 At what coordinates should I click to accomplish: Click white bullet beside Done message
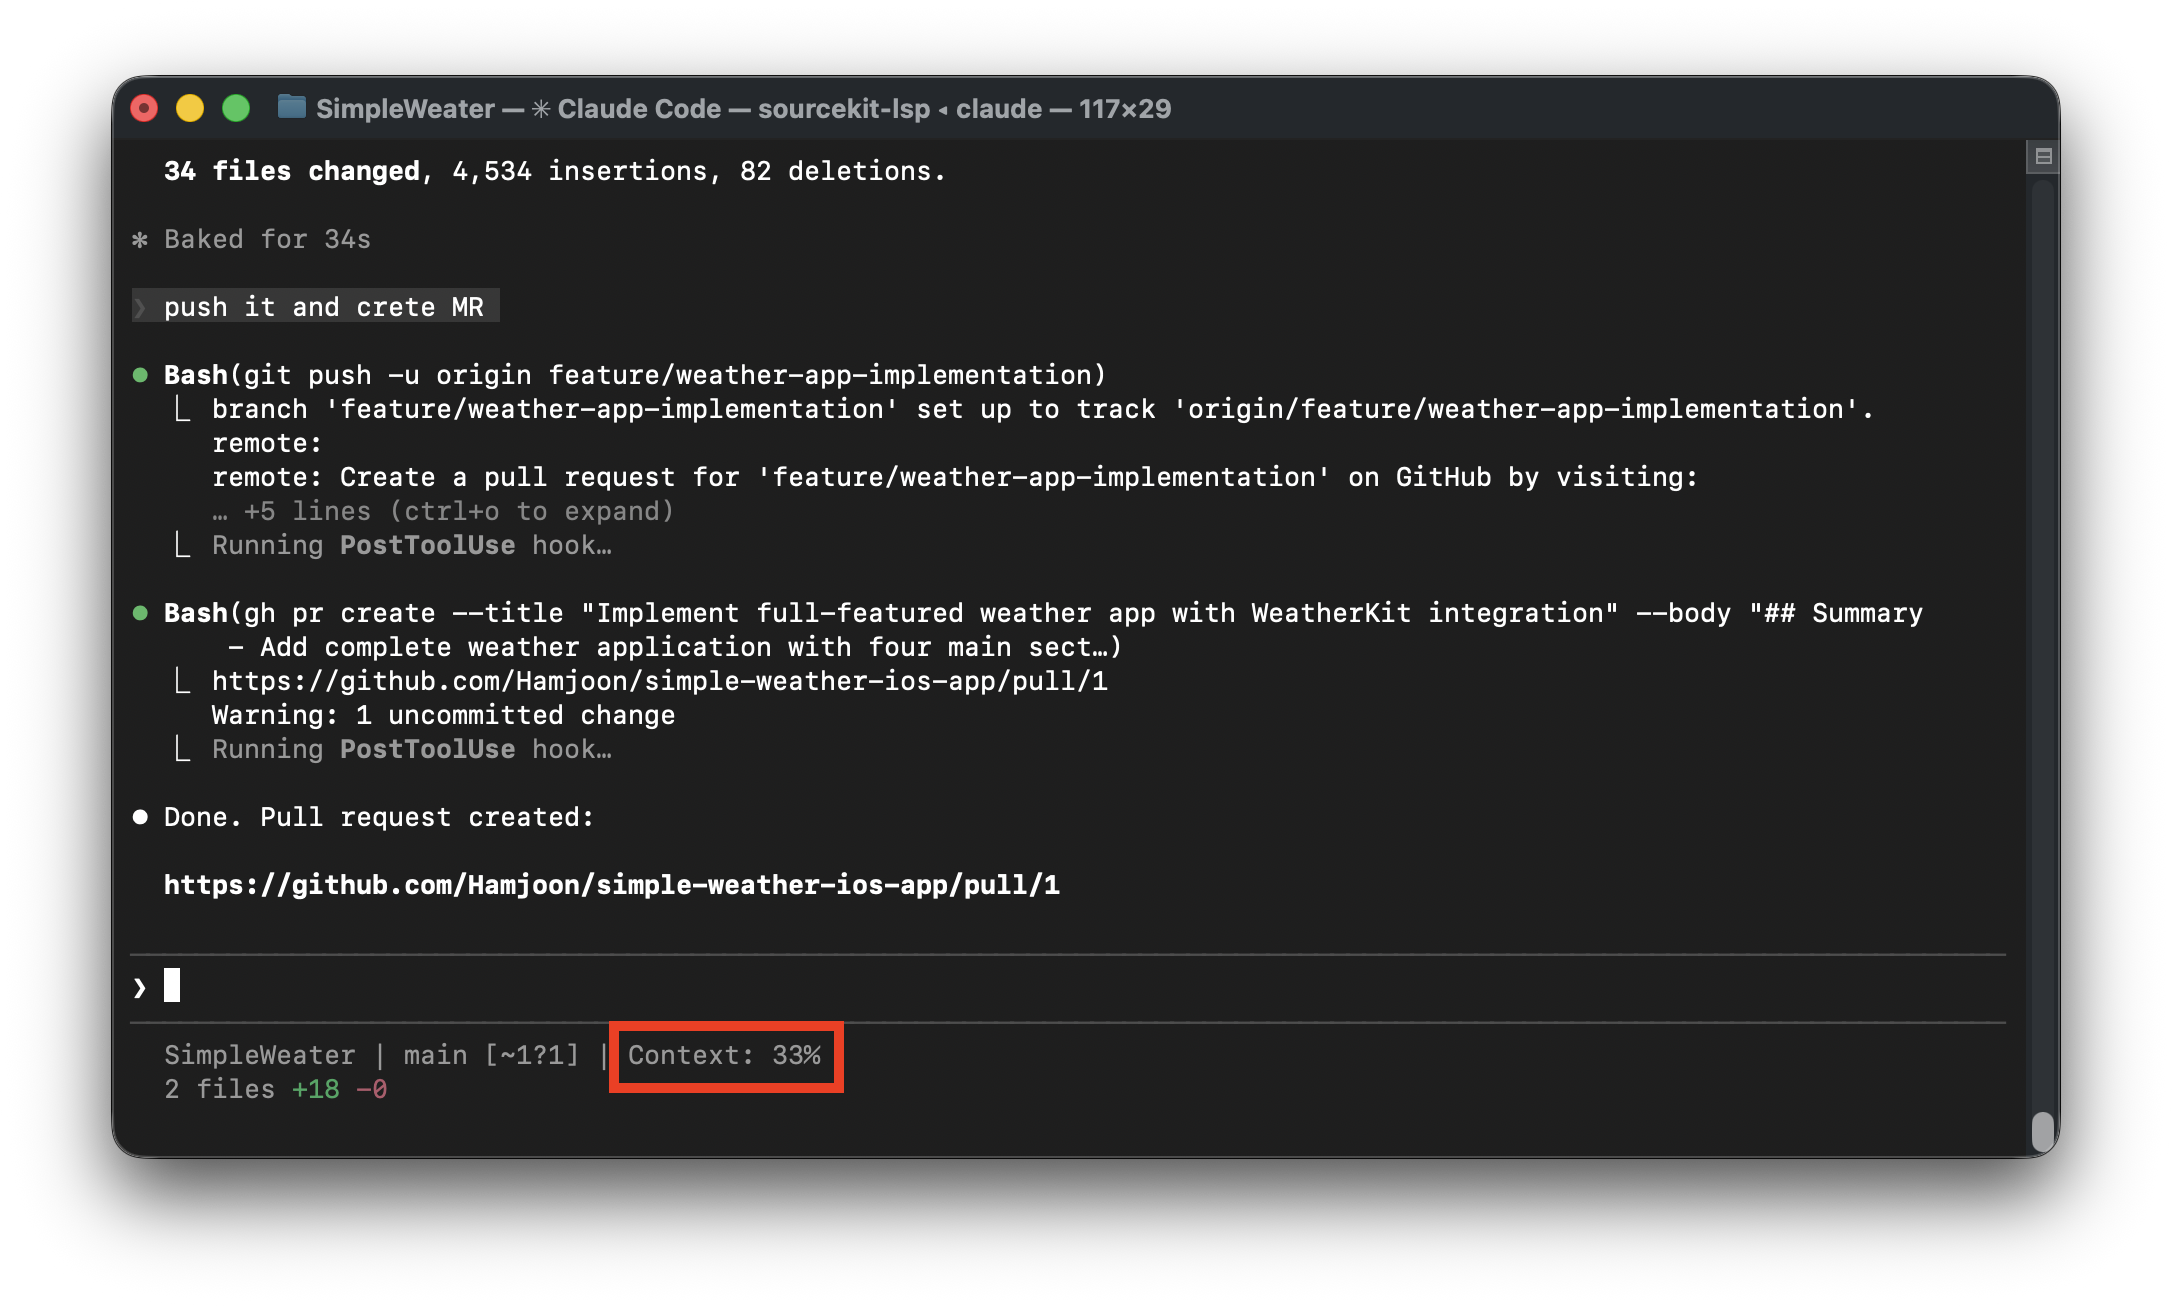pos(140,817)
